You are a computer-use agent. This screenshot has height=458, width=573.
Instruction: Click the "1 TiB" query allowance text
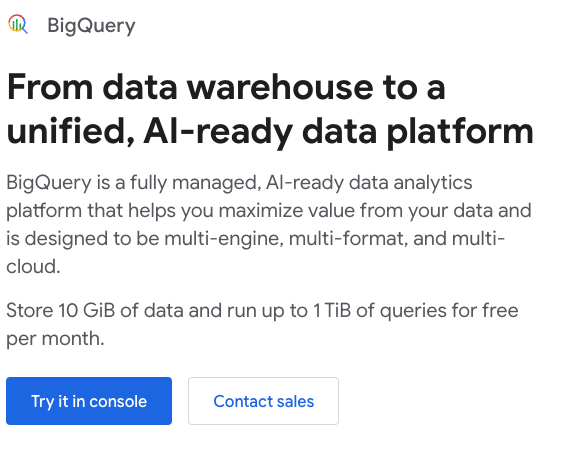(x=332, y=311)
